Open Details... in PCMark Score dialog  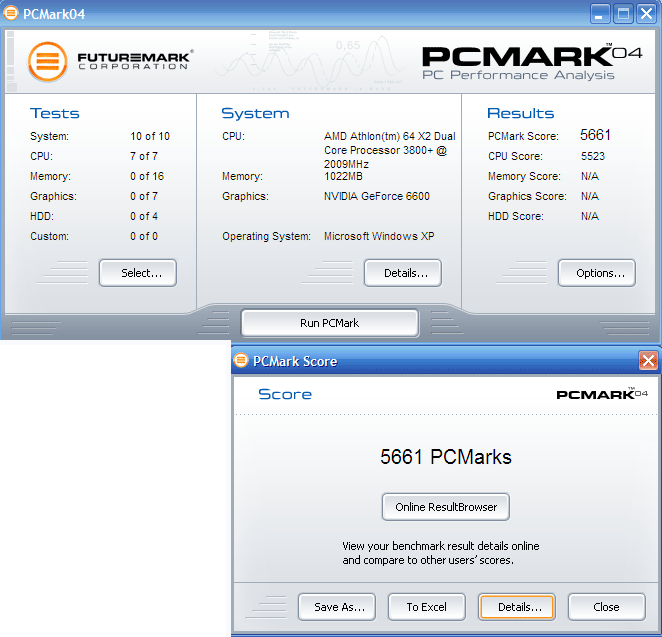(517, 607)
